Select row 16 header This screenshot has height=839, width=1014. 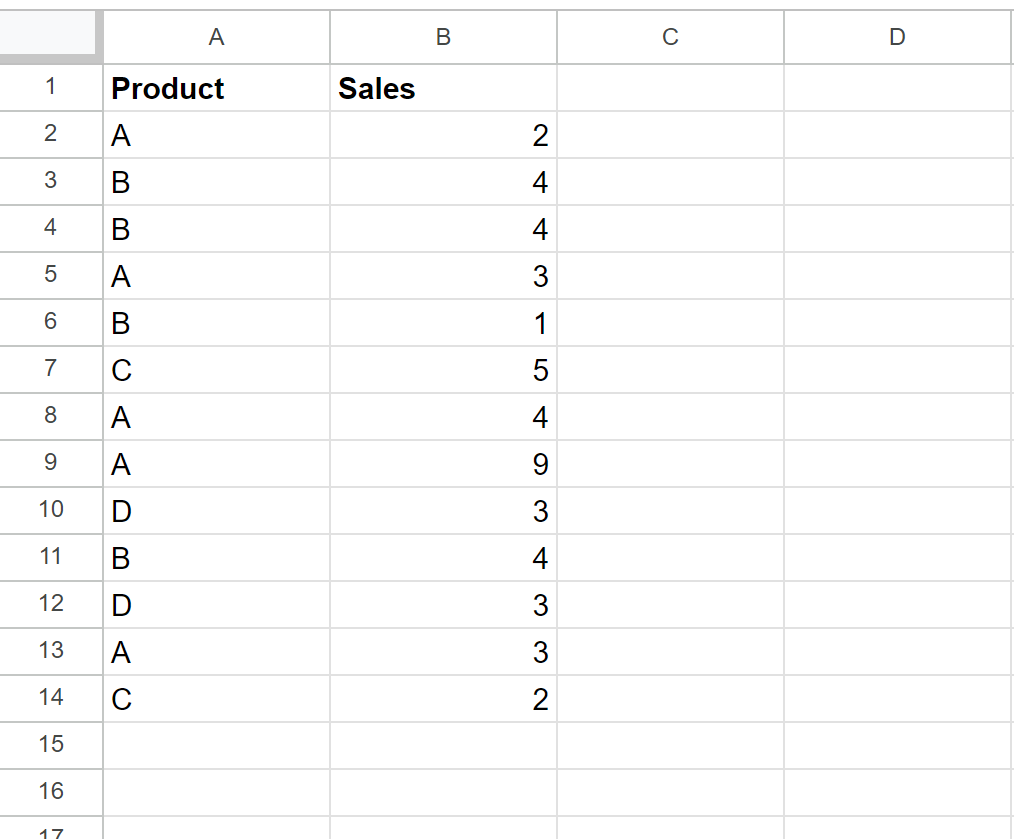[x=50, y=792]
